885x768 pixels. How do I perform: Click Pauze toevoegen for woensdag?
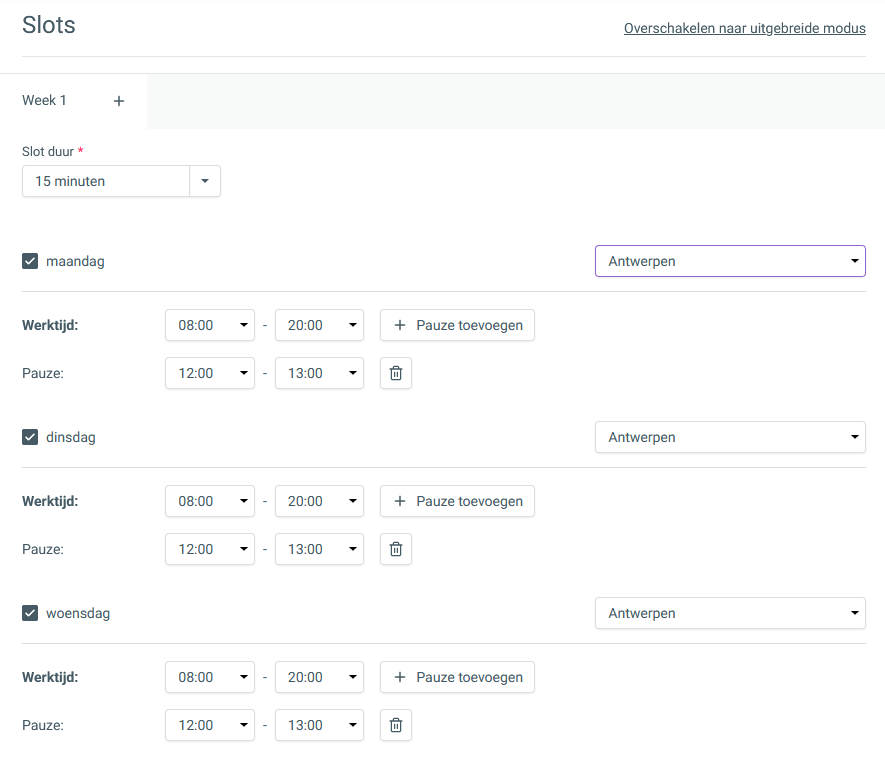(457, 677)
